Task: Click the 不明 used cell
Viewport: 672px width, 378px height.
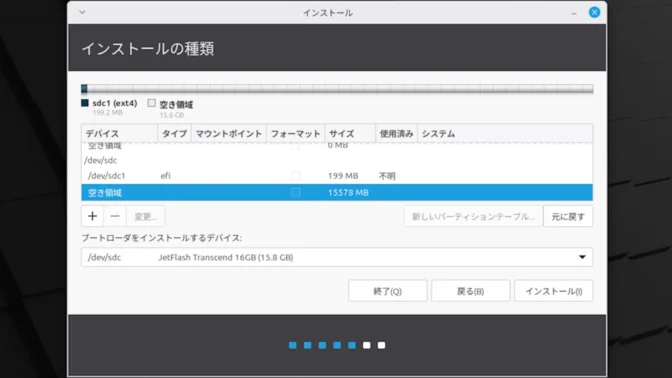Action: [387, 176]
